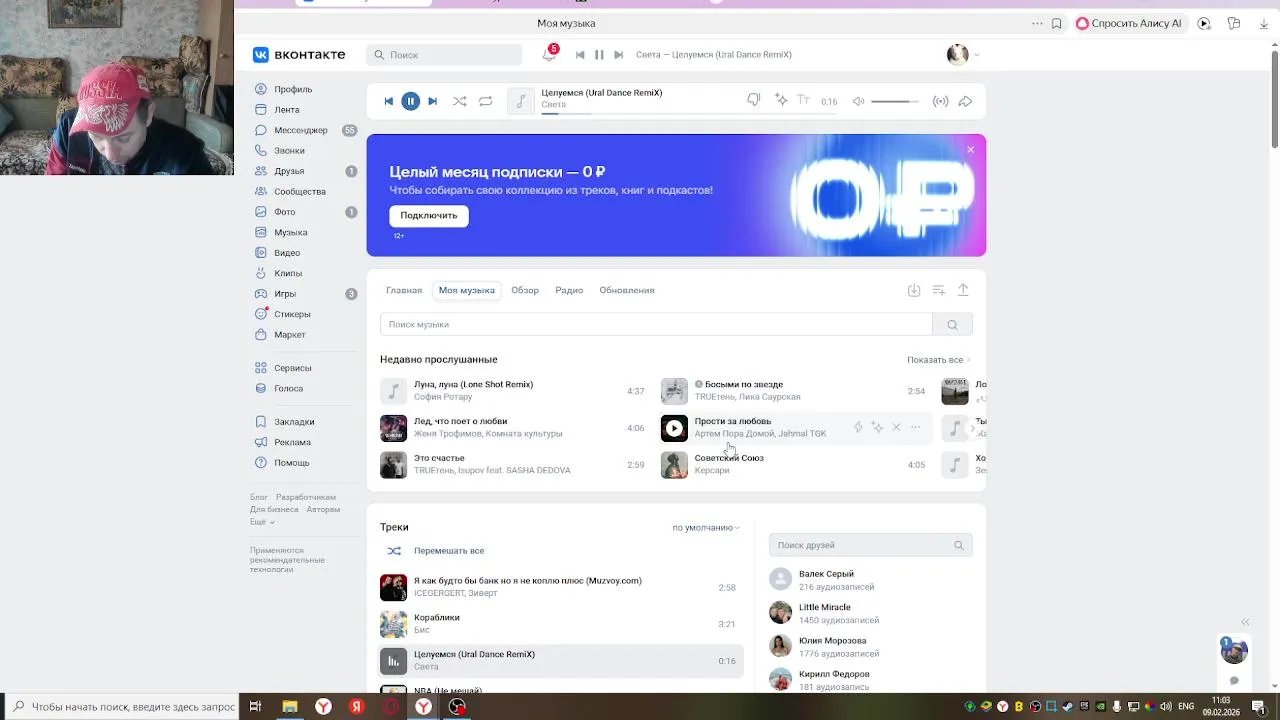The height and width of the screenshot is (720, 1280).
Task: Open Закладки in the sidebar
Action: tap(294, 422)
